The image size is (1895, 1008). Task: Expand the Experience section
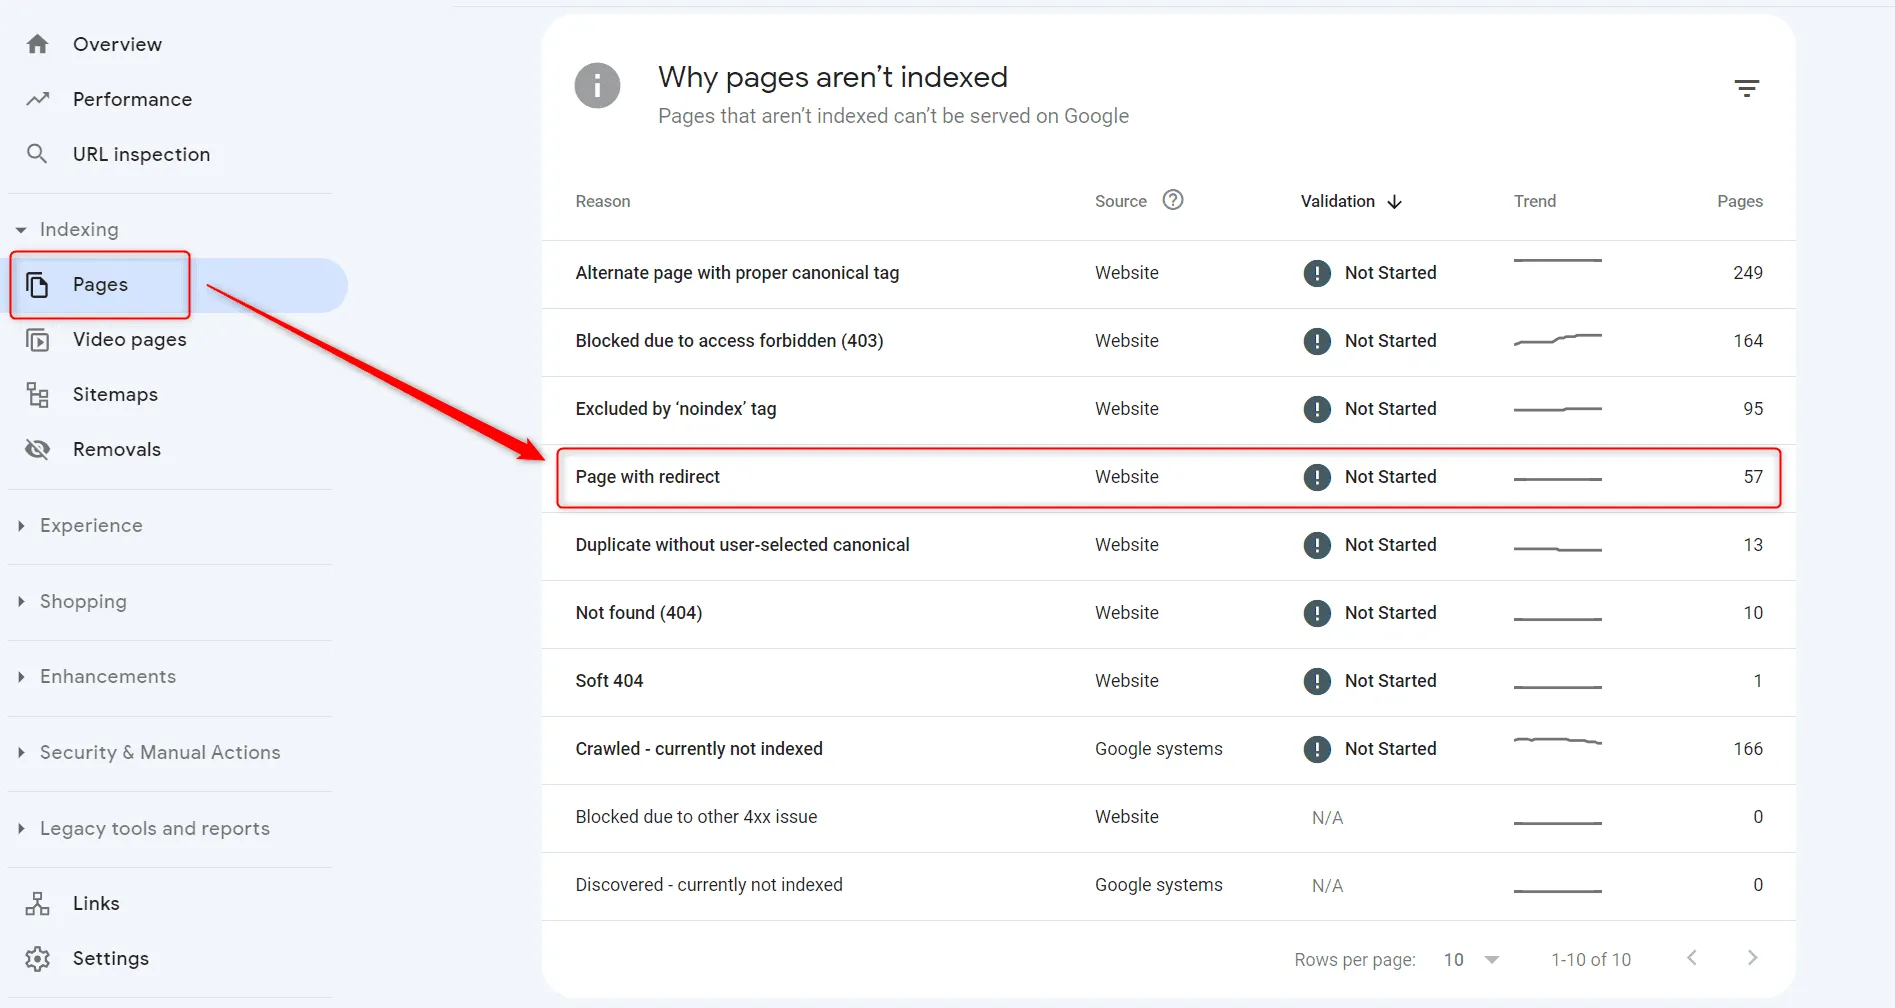[21, 526]
